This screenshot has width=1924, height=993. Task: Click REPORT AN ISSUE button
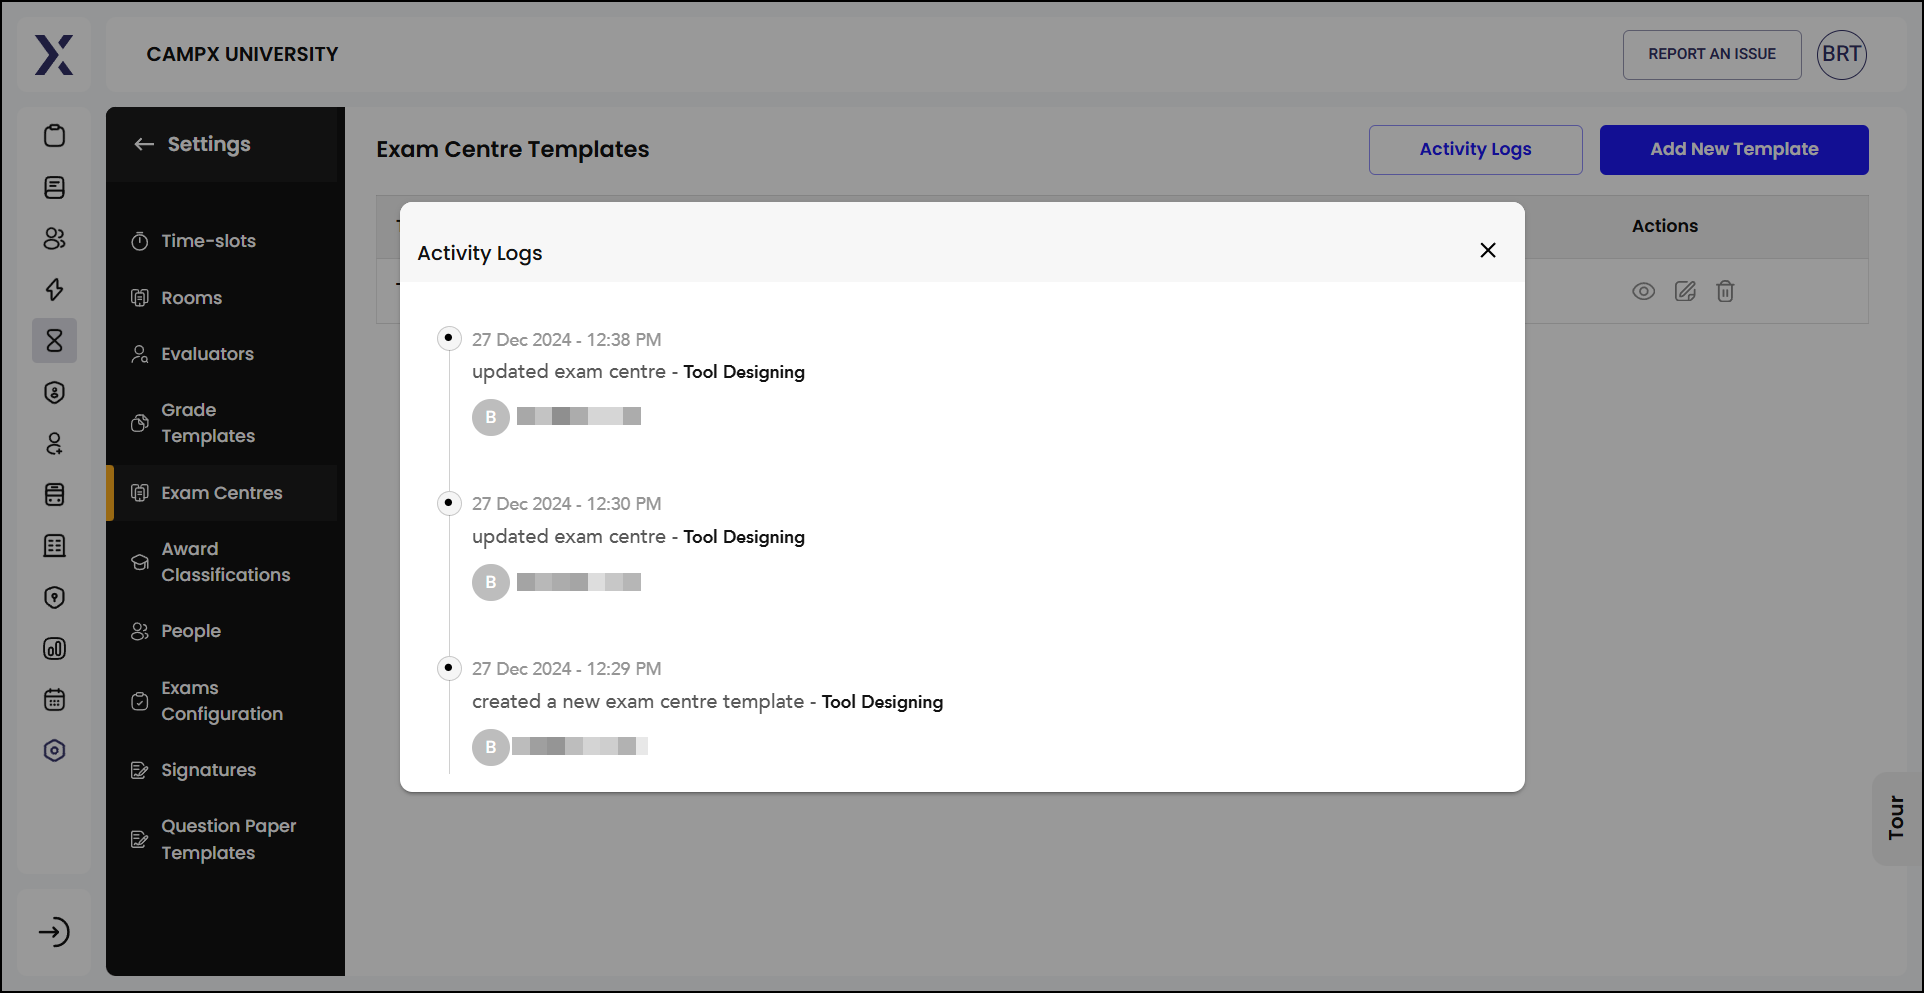[1711, 54]
